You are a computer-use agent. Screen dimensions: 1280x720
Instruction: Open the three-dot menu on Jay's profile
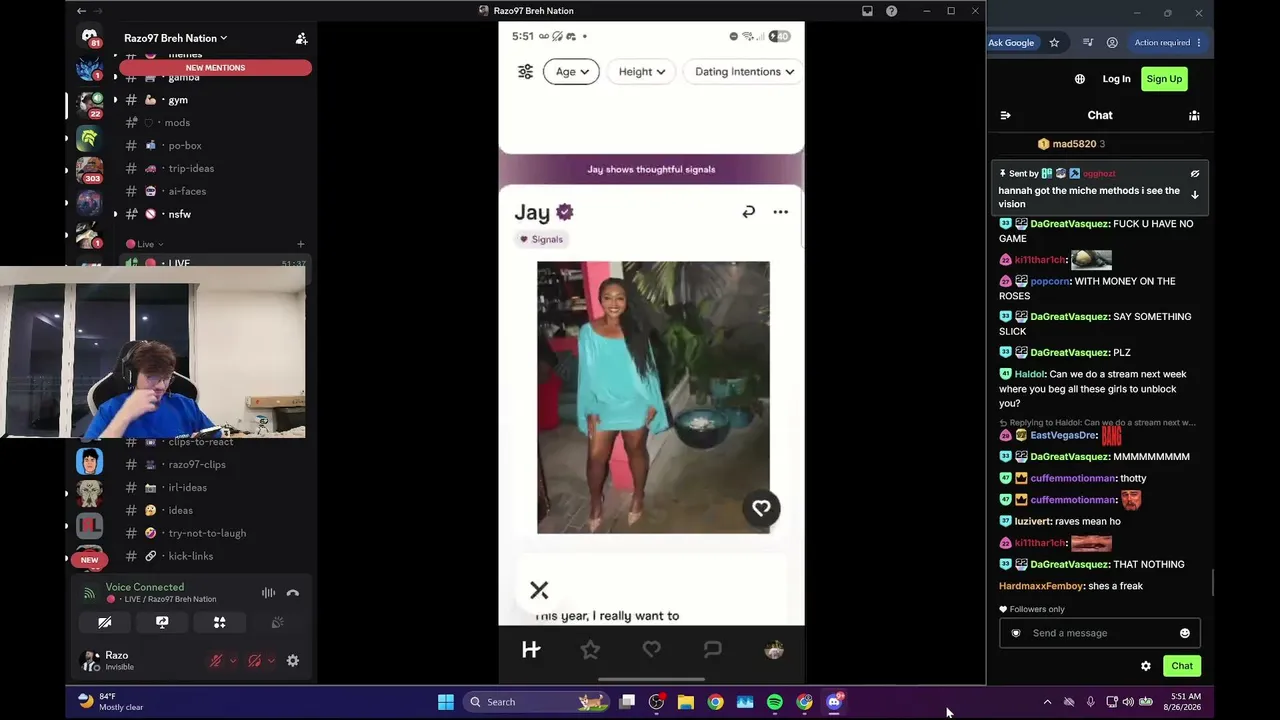(x=780, y=212)
